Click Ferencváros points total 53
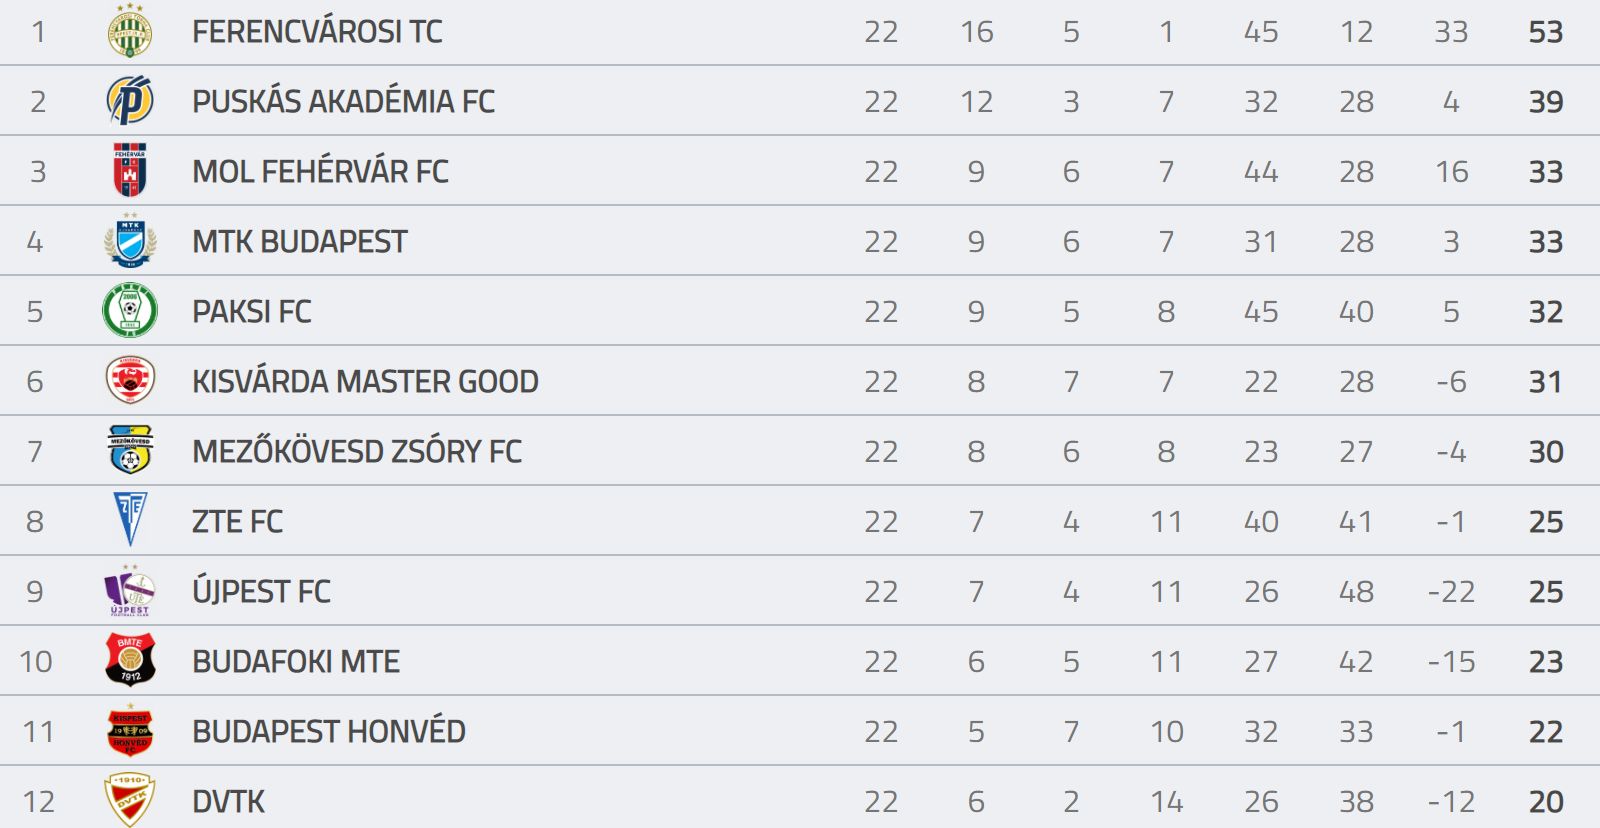 pyautogui.click(x=1546, y=32)
